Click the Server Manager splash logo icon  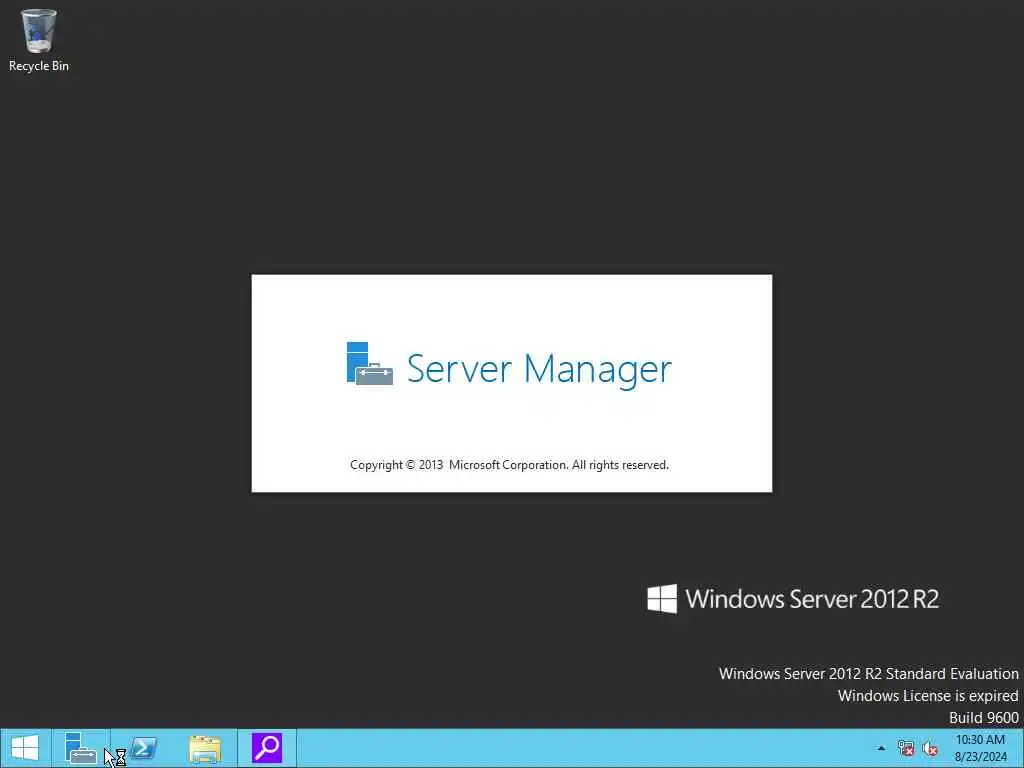(370, 364)
